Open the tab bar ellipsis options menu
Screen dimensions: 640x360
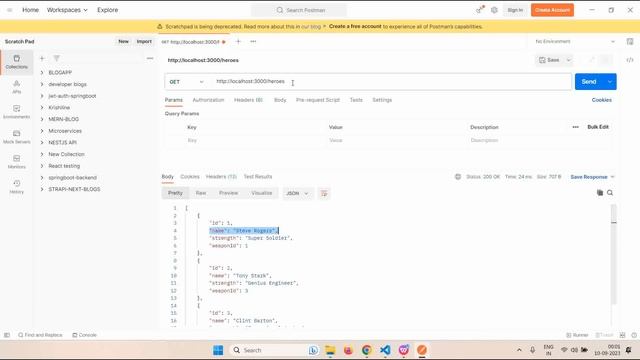coord(253,41)
